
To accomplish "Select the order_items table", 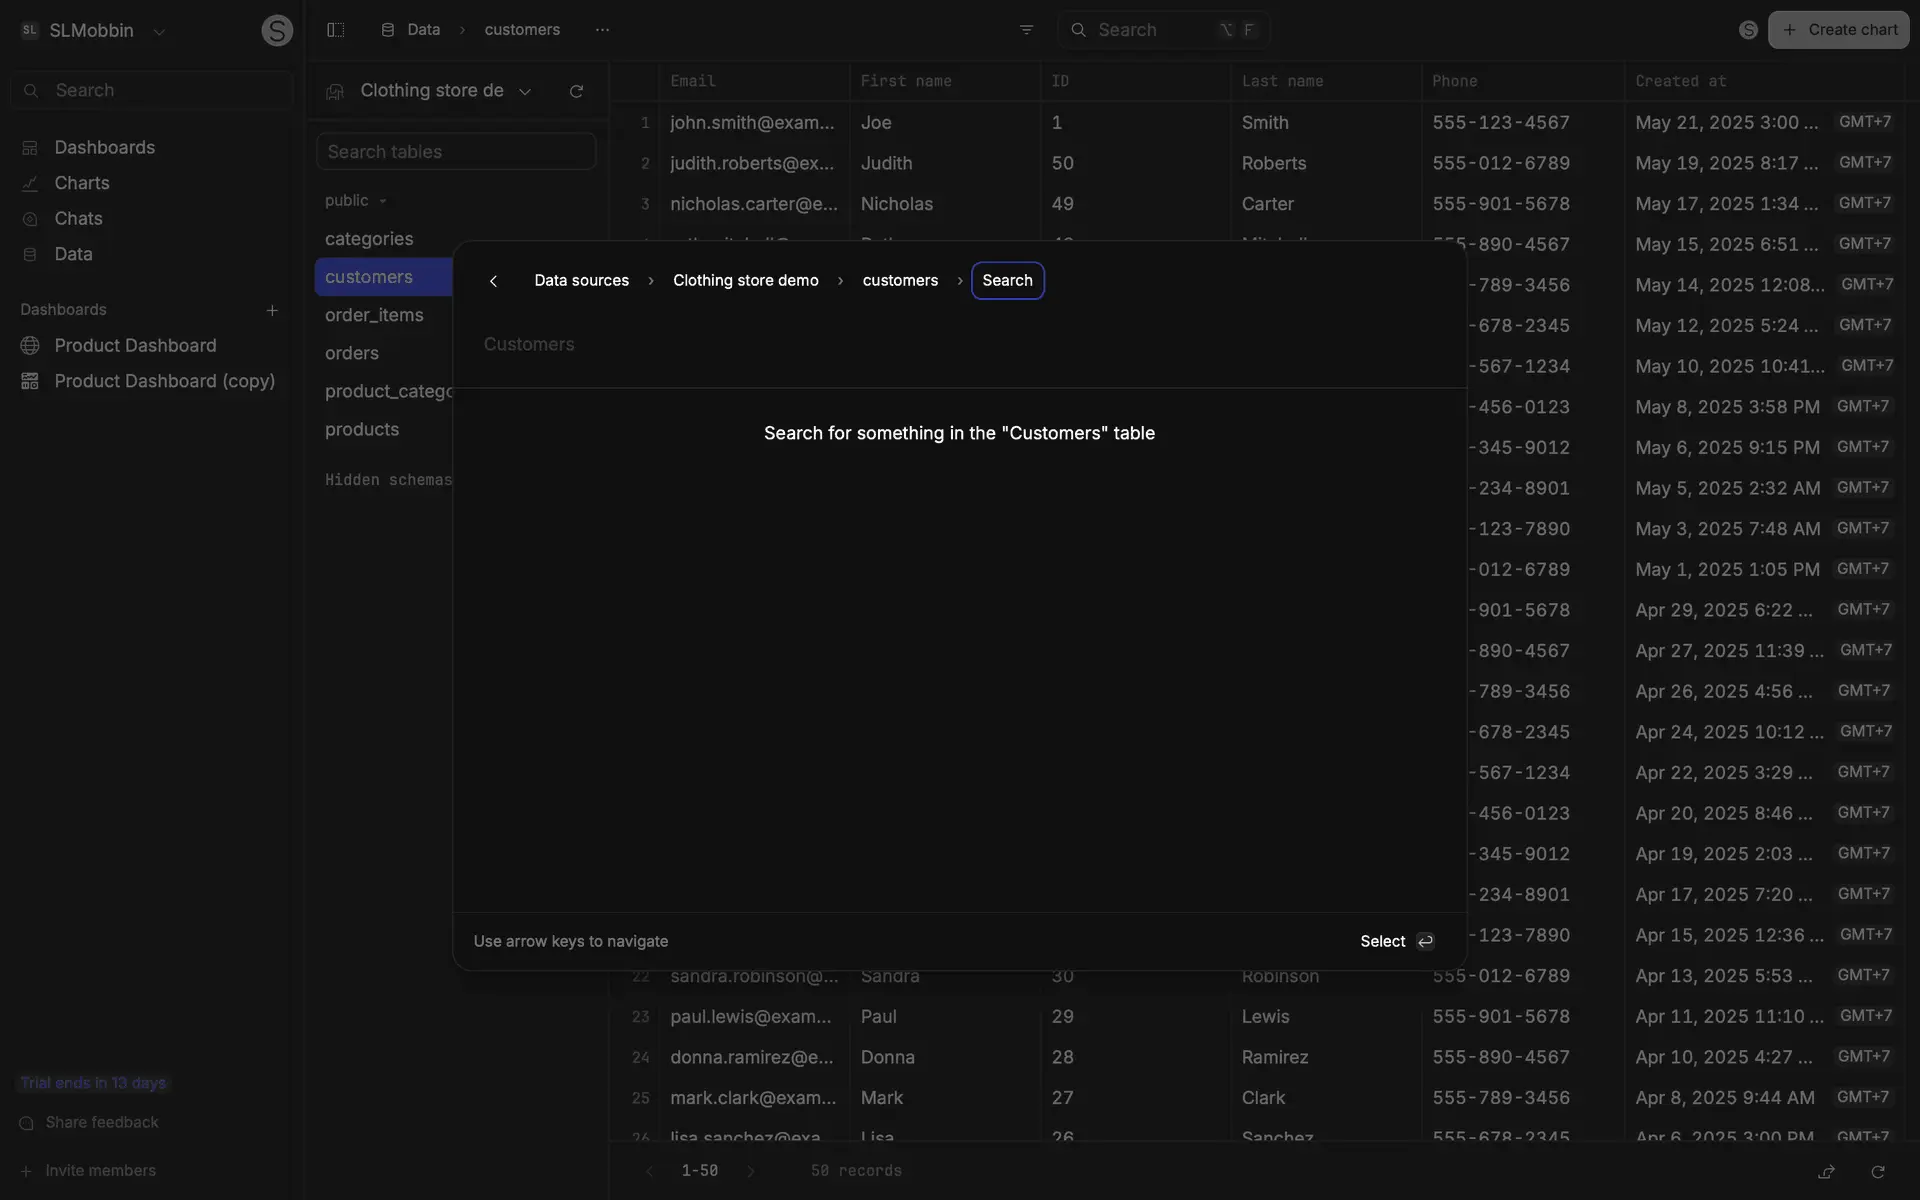I will [374, 315].
